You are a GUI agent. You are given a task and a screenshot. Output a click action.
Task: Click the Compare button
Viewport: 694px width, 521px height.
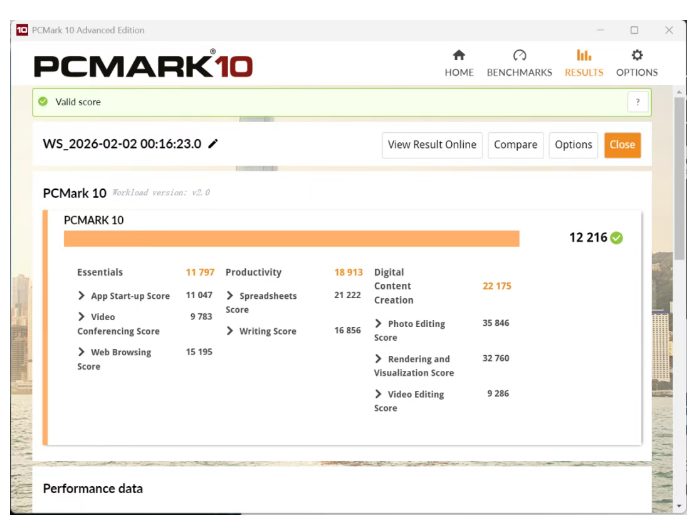(515, 145)
